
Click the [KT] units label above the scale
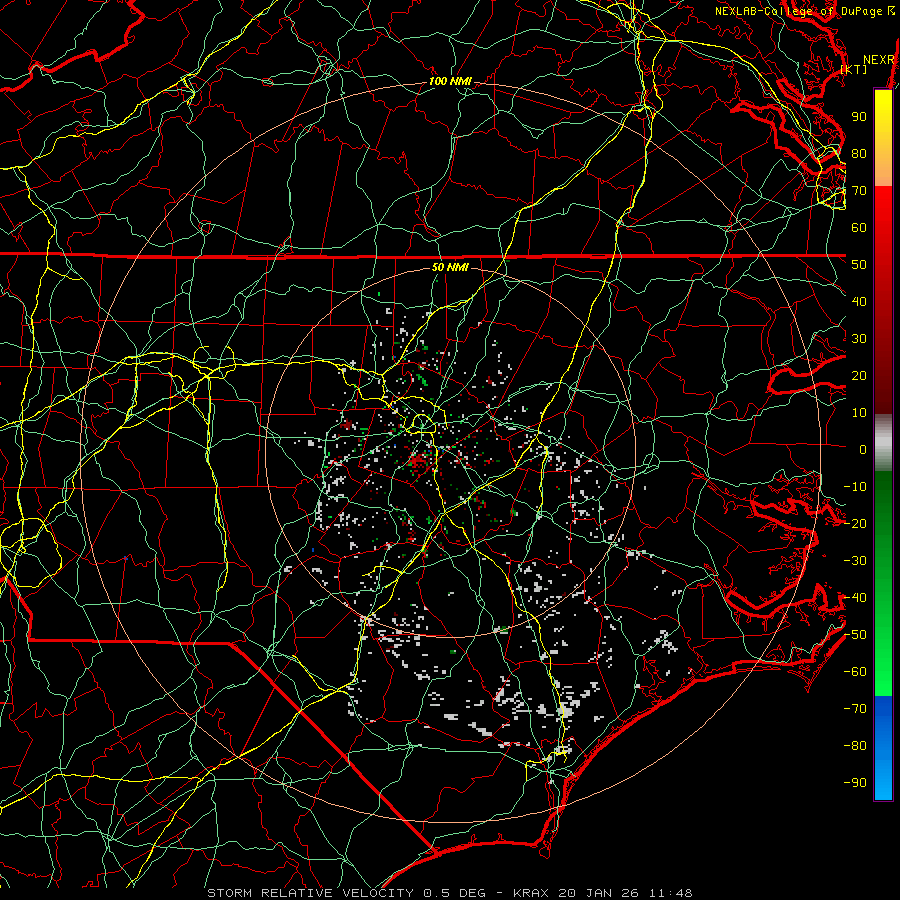854,69
